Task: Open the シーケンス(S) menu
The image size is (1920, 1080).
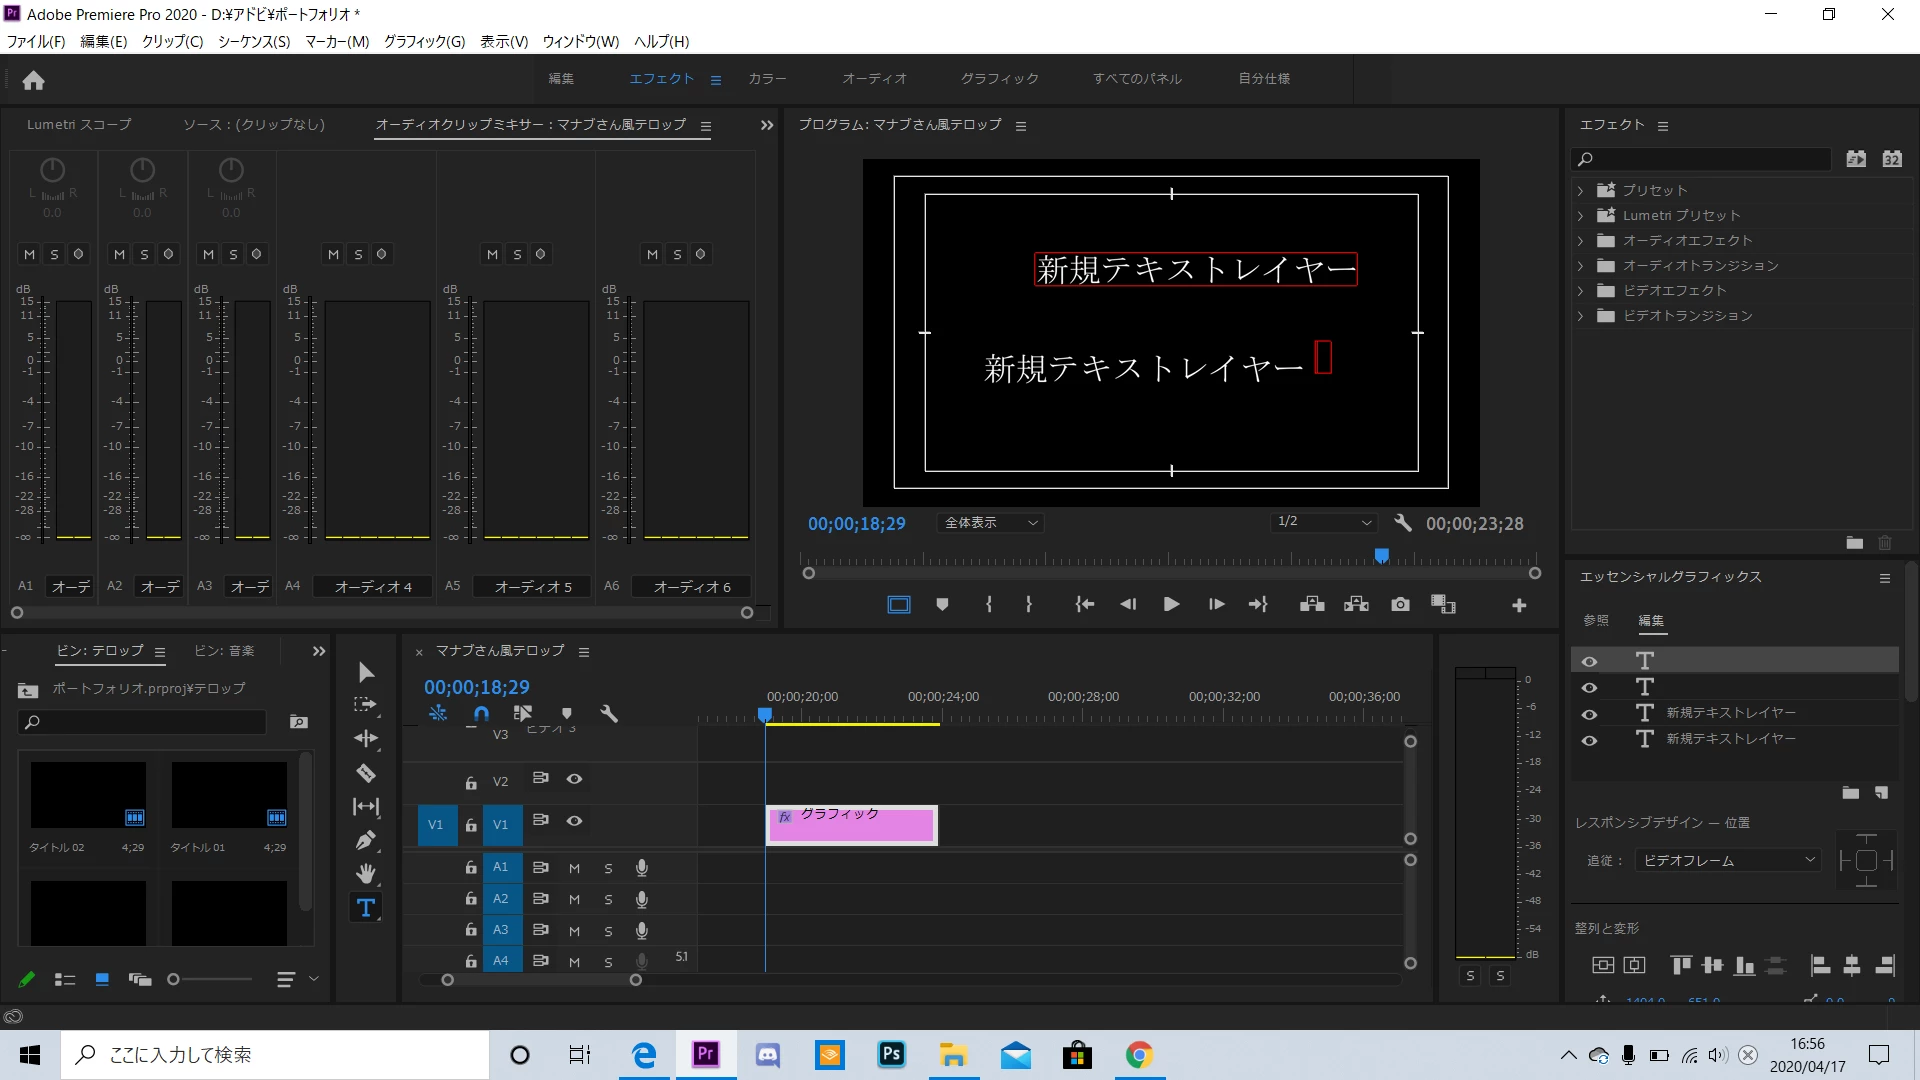Action: tap(254, 41)
